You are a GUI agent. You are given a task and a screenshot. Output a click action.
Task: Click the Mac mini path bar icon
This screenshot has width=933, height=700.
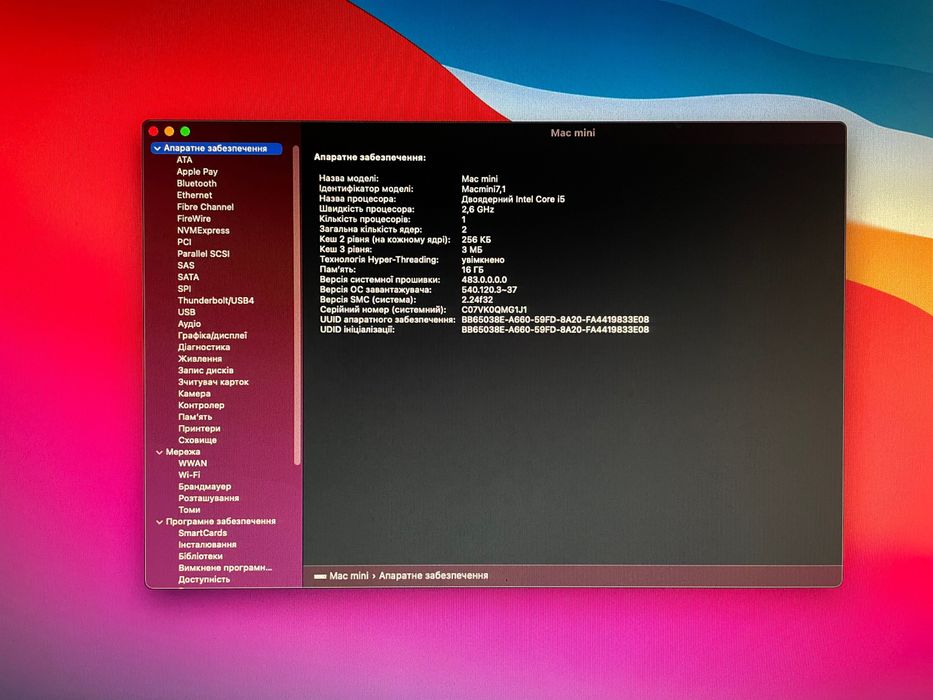320,576
